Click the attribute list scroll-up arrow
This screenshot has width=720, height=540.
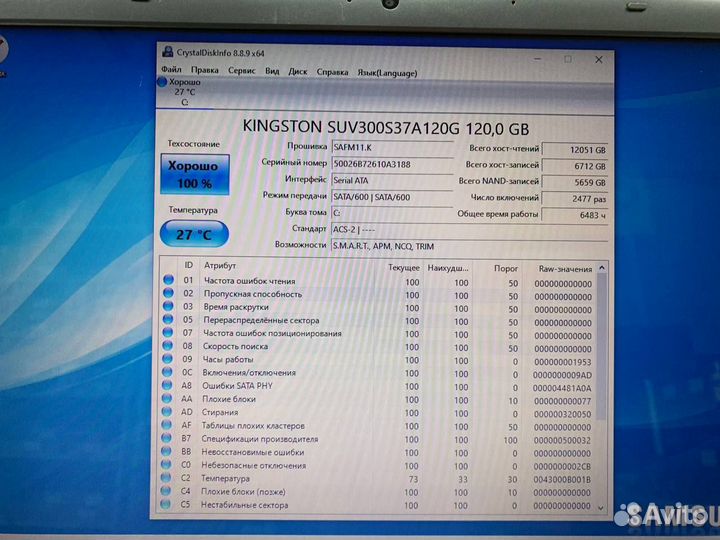coord(602,267)
